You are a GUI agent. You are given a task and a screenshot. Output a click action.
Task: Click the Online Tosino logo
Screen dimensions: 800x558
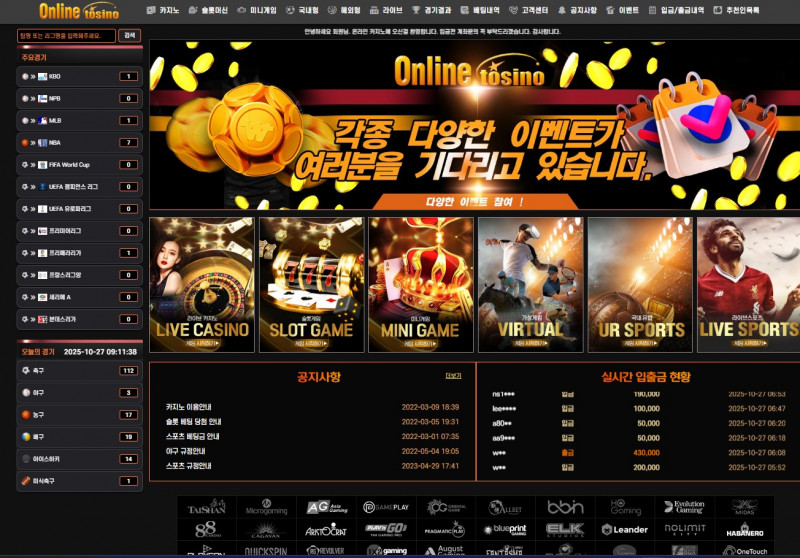point(77,11)
